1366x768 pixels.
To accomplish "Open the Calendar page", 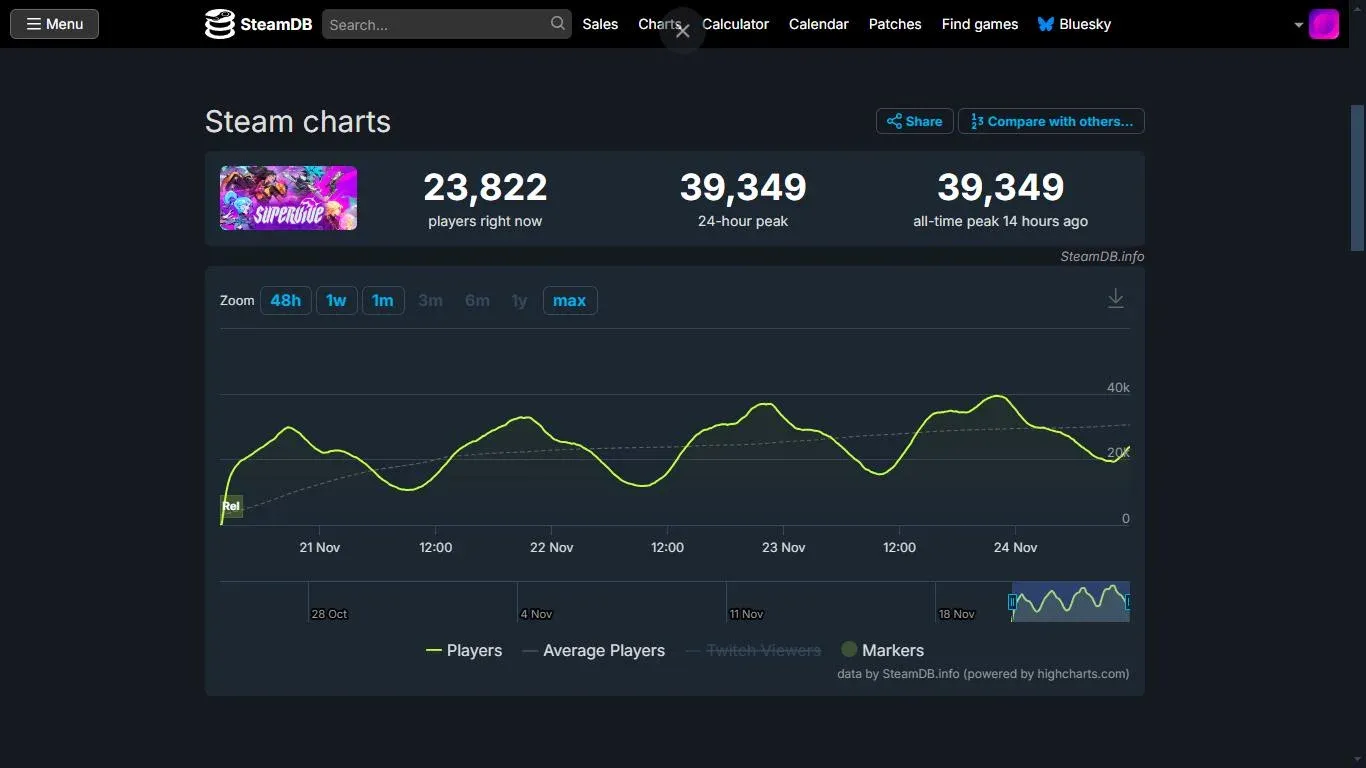I will pyautogui.click(x=818, y=24).
